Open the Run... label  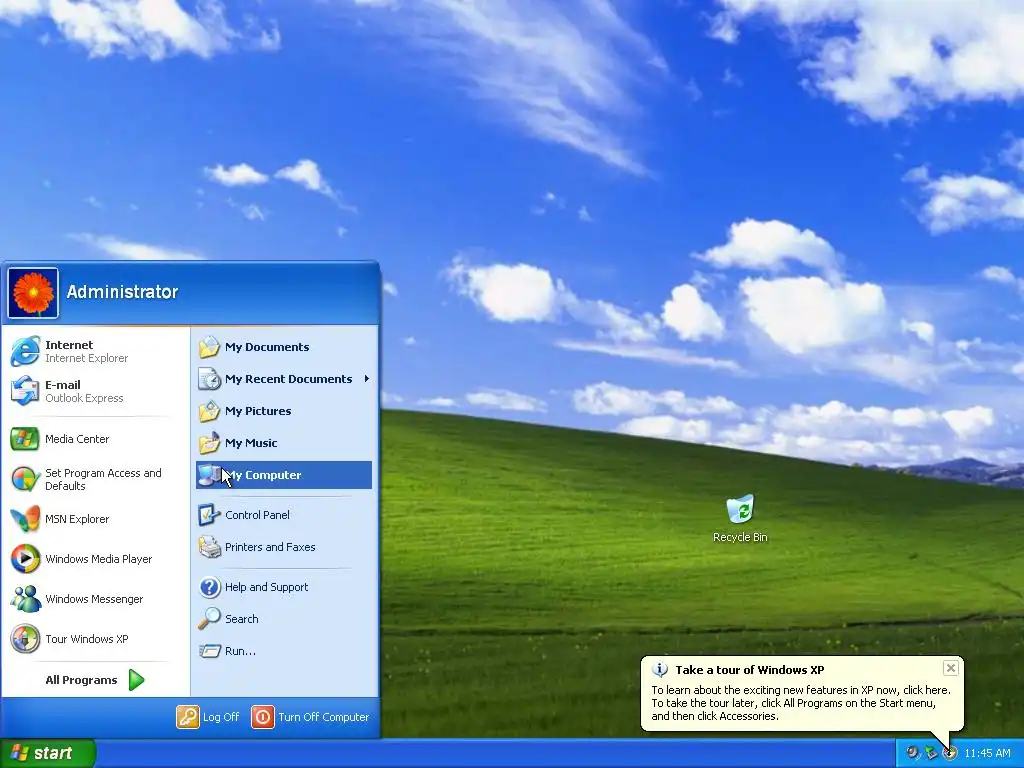coord(240,651)
